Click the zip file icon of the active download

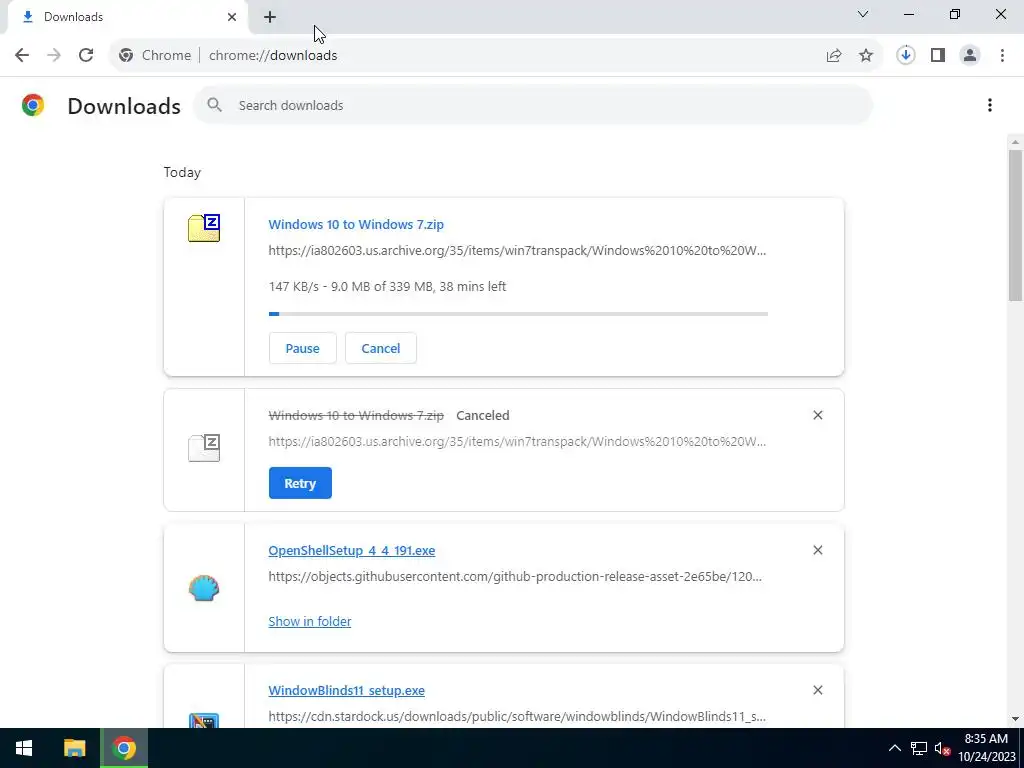tap(204, 228)
